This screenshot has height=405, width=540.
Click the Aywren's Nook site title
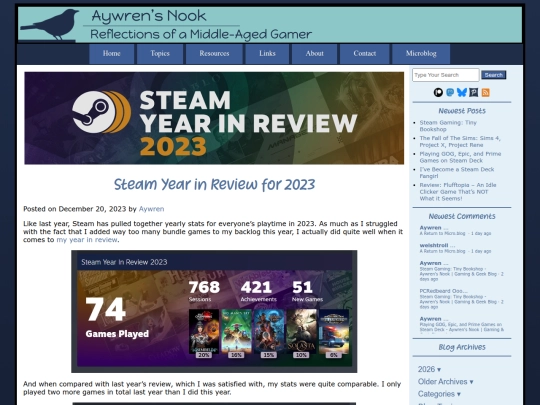click(149, 16)
